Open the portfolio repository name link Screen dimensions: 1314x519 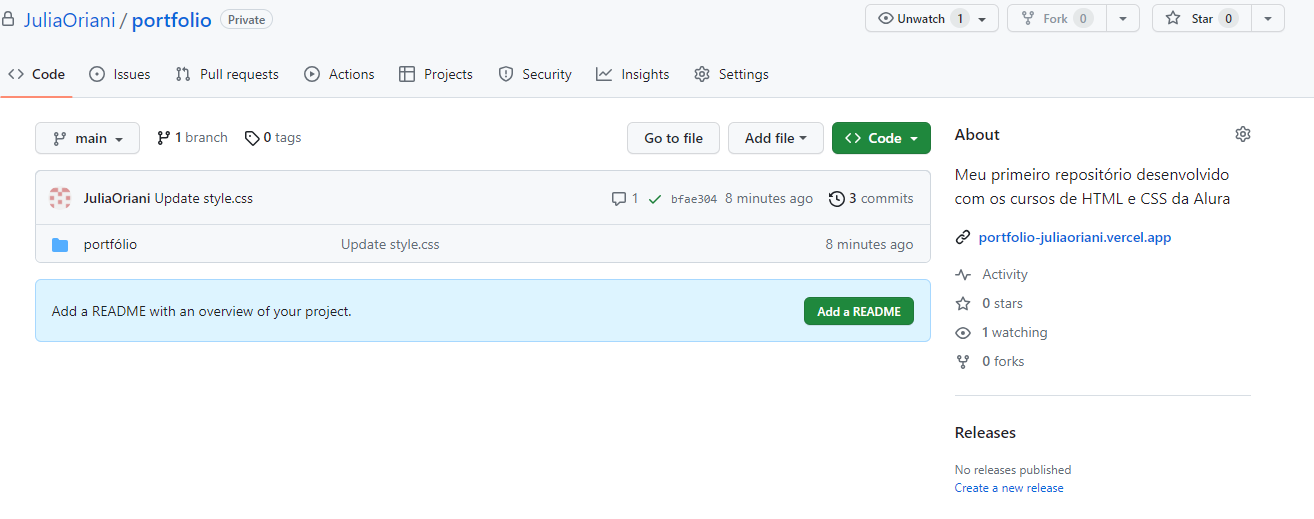pyautogui.click(x=172, y=20)
